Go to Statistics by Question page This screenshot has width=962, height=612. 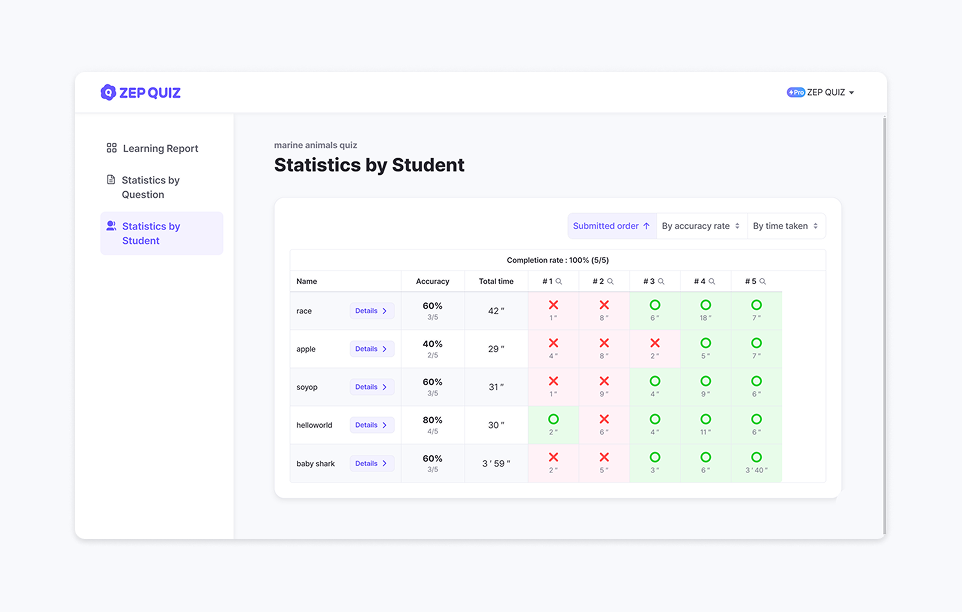[x=150, y=187]
